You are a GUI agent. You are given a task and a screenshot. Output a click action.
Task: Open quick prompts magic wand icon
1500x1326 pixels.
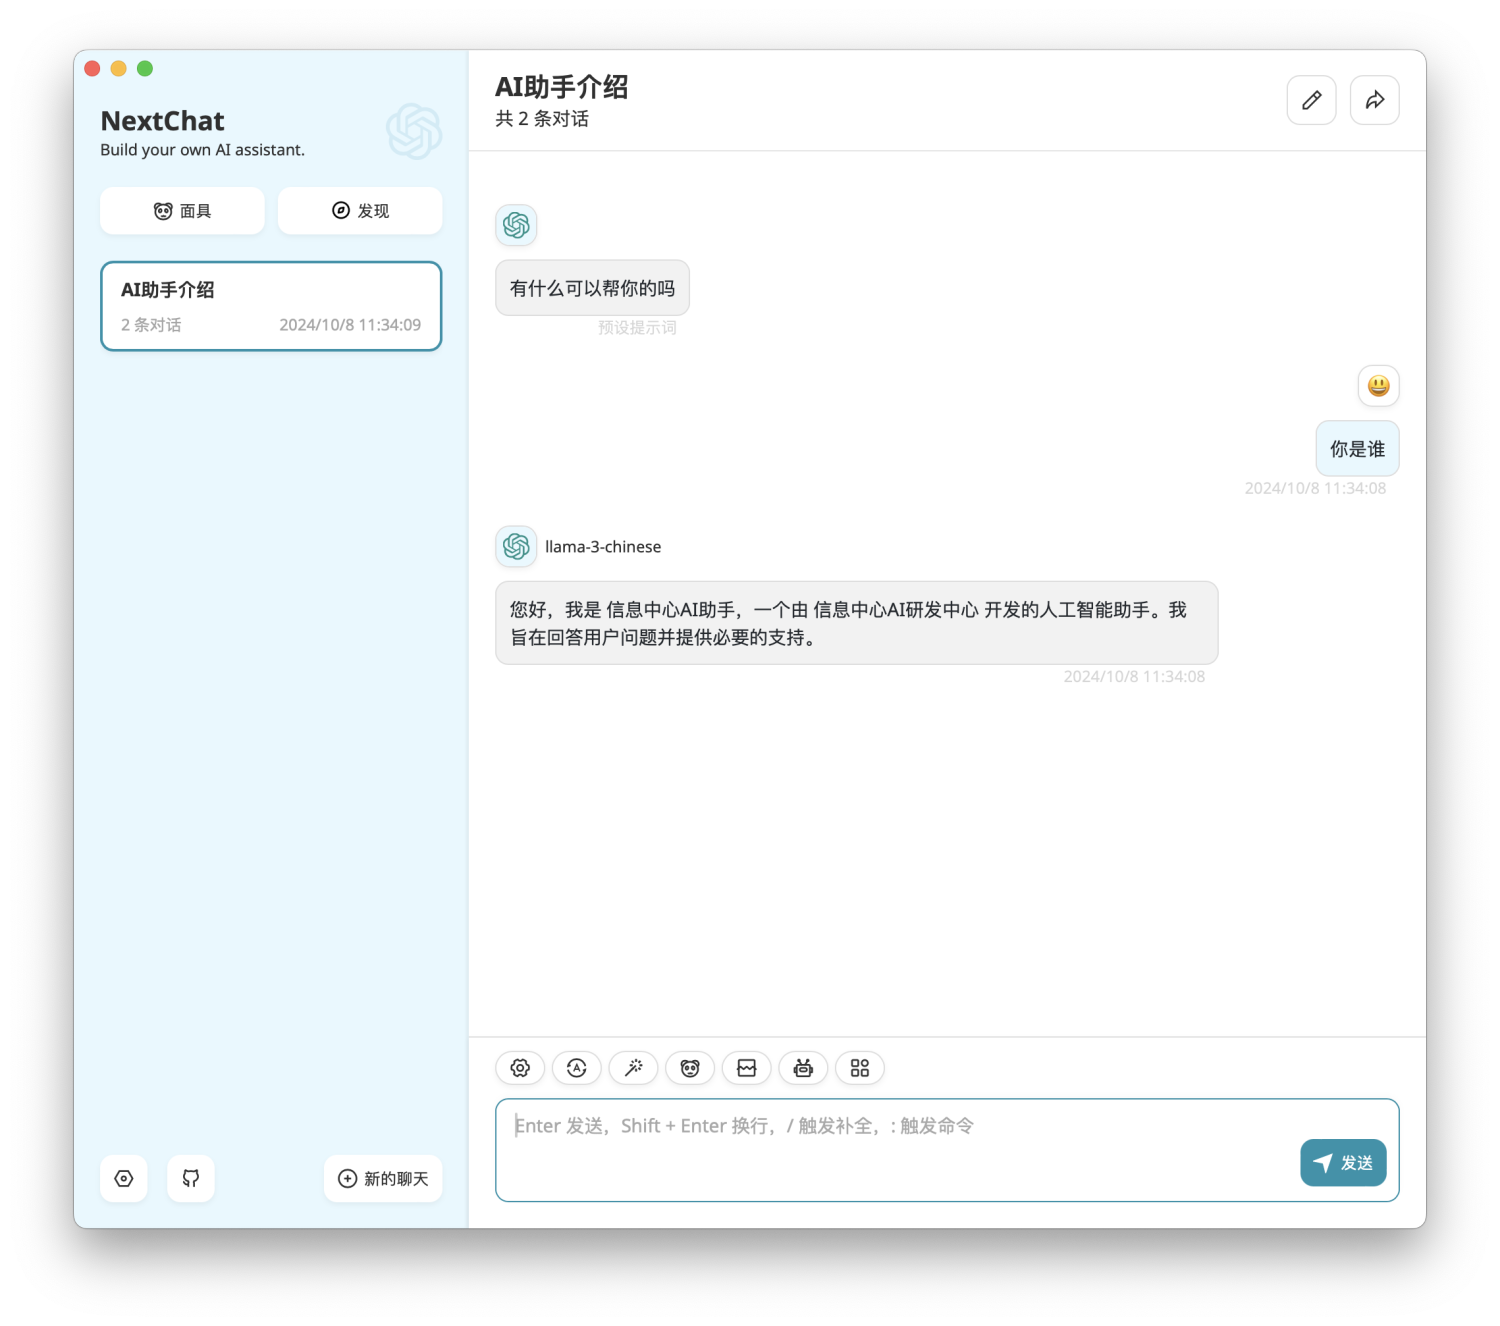(x=633, y=1068)
